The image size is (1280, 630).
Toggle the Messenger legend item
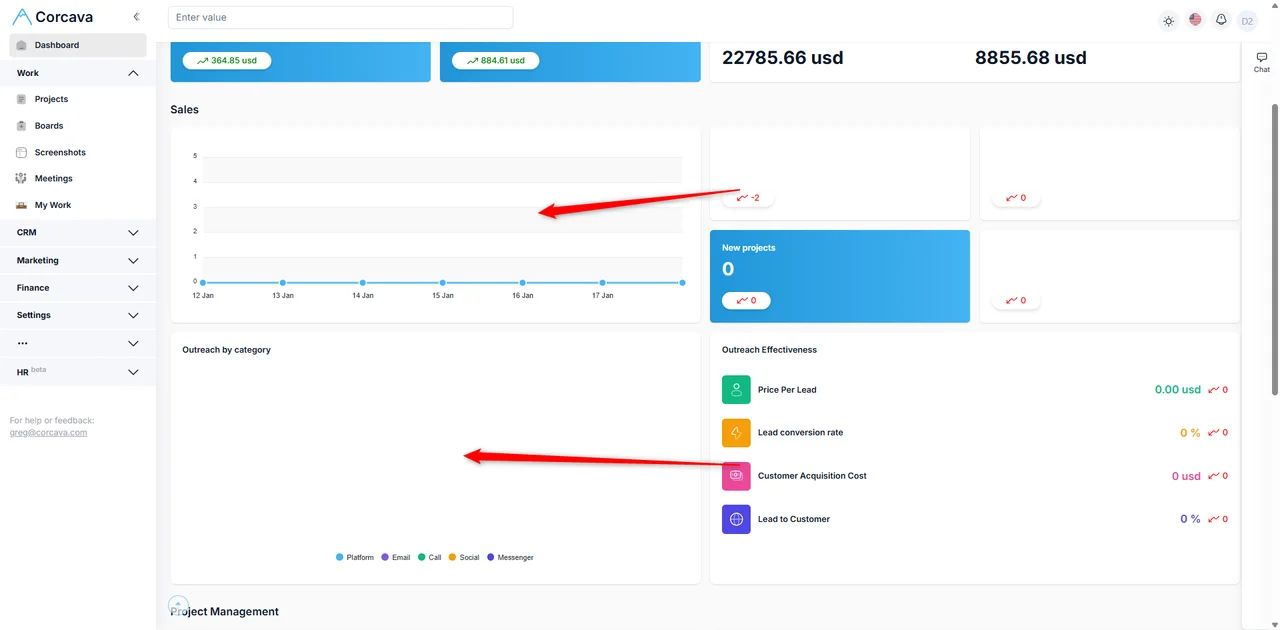tap(510, 557)
